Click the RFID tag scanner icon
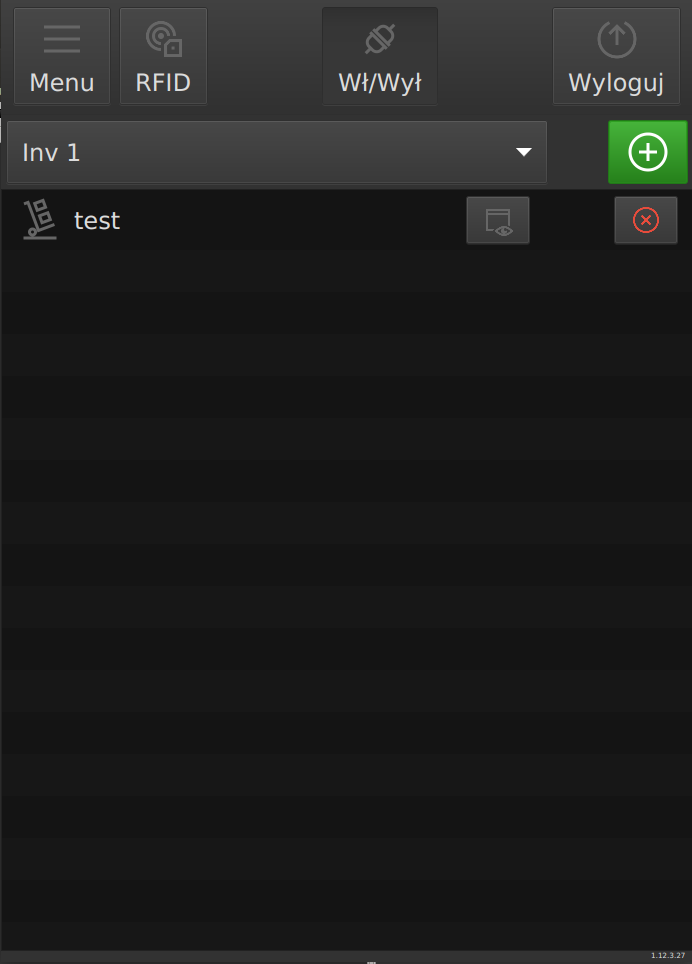This screenshot has width=692, height=964. (x=163, y=39)
